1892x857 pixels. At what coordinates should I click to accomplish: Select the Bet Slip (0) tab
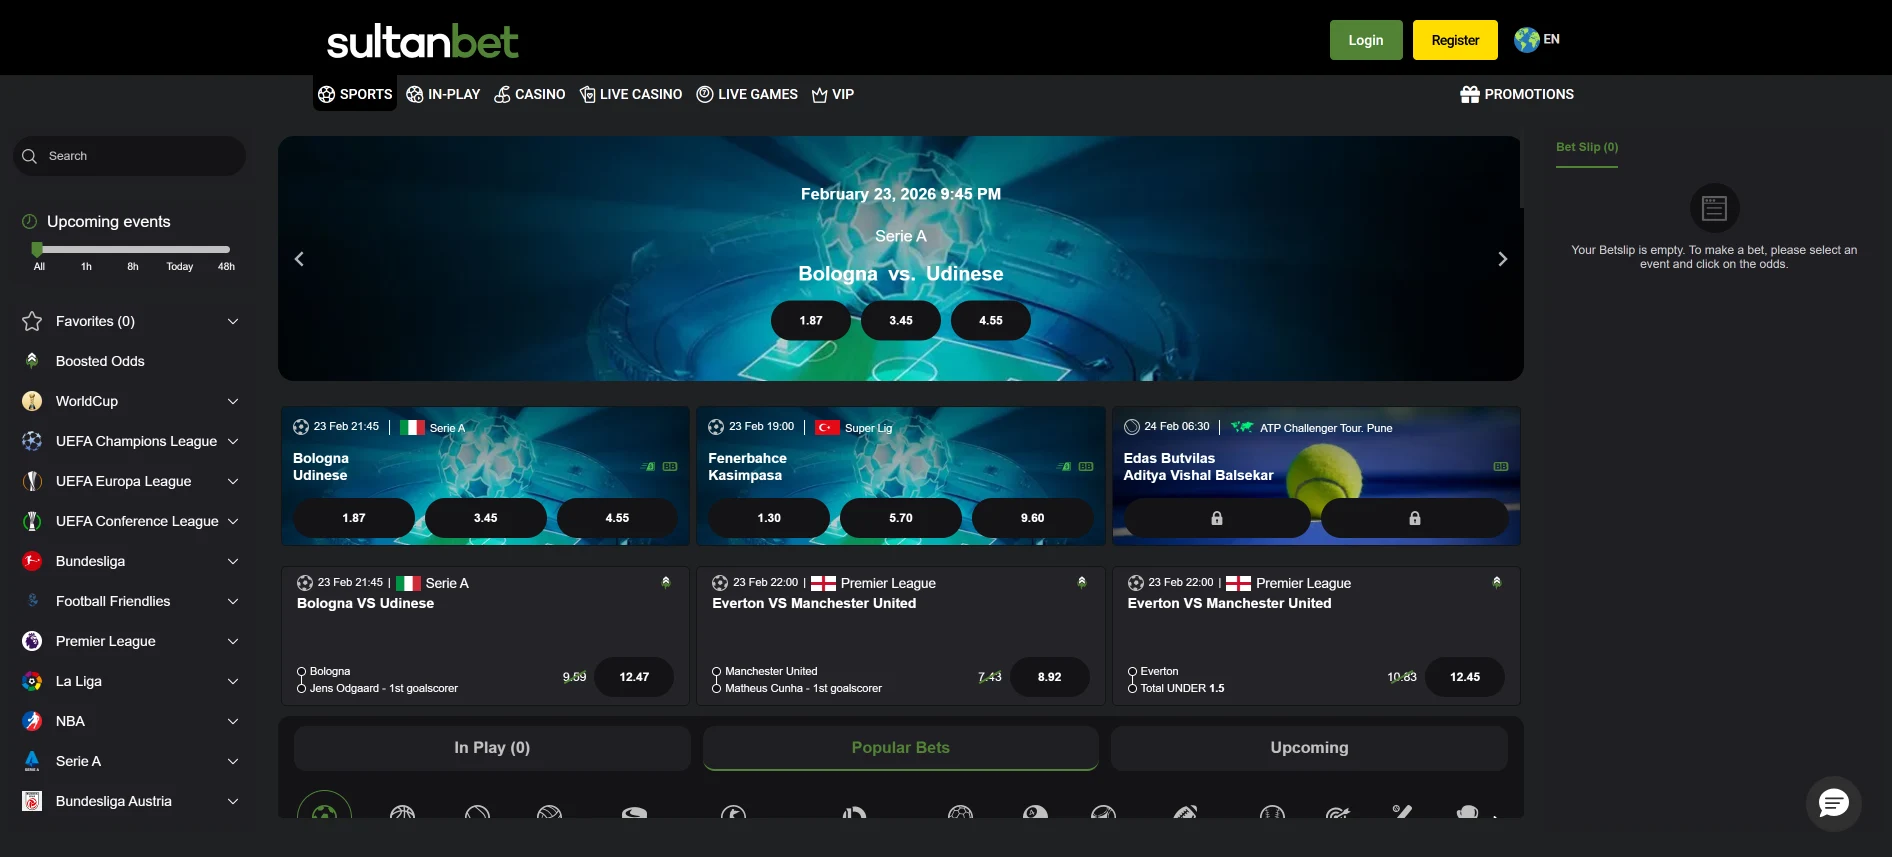point(1587,147)
